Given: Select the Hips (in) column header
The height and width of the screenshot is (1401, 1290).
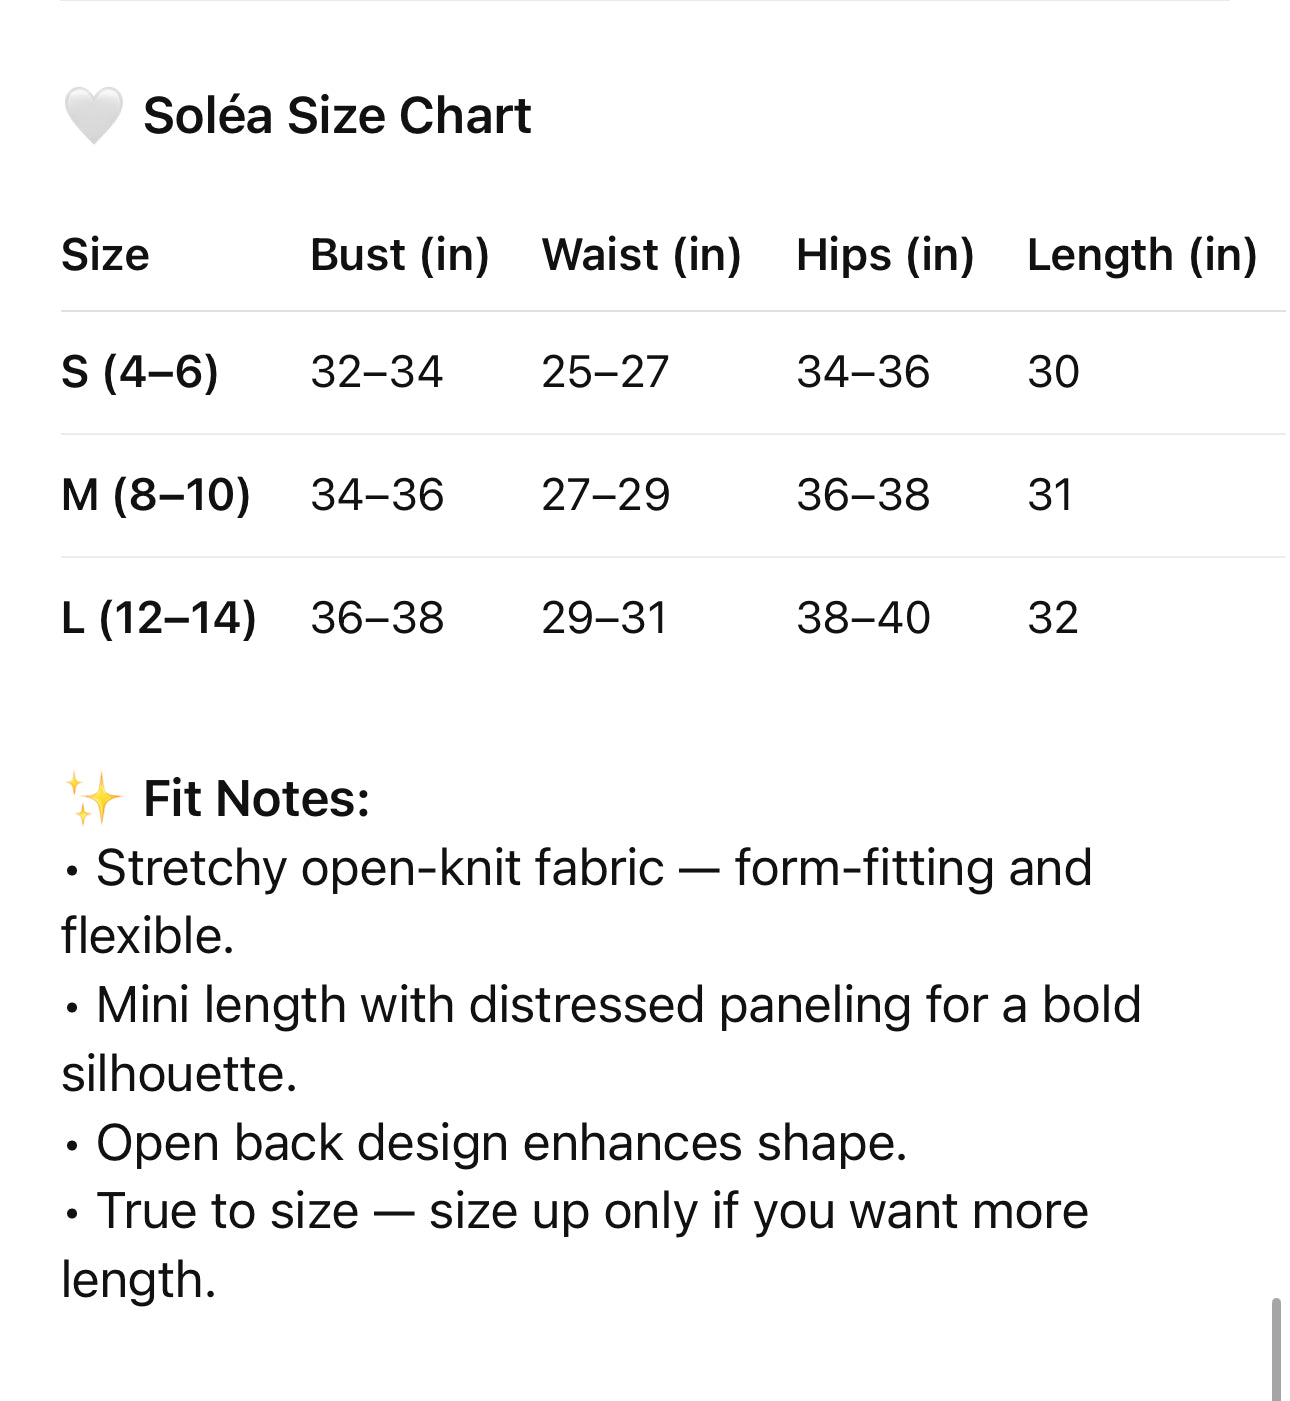Looking at the screenshot, I should pos(884,255).
